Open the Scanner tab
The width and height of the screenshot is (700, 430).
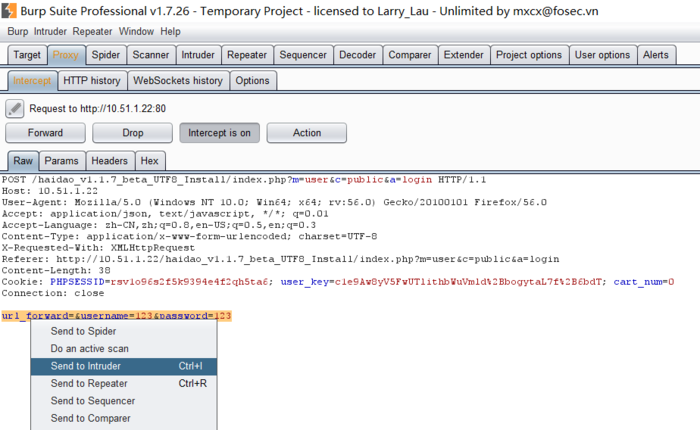151,55
